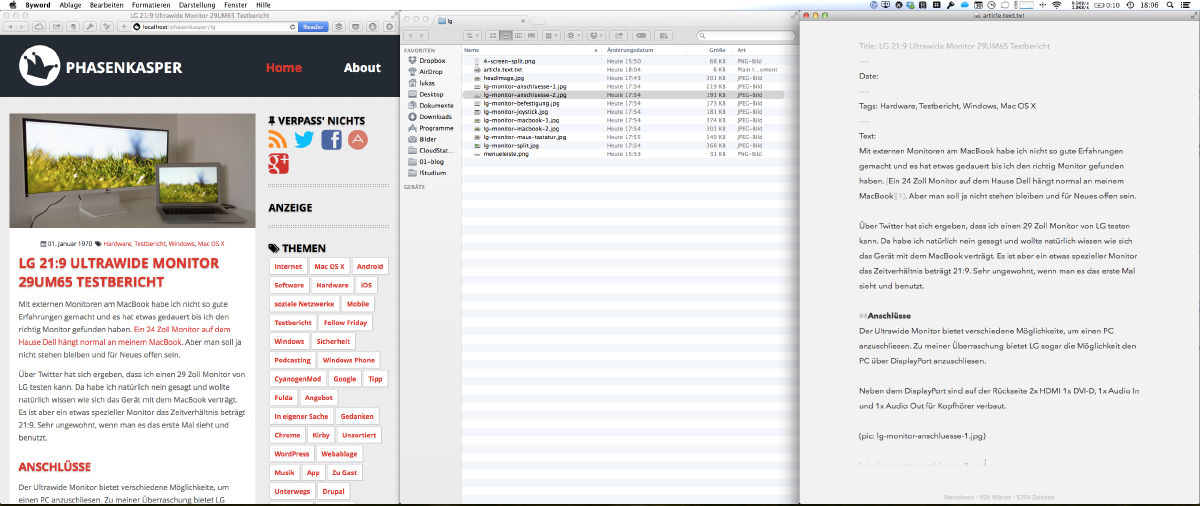Select the 'soziale Netzwerke' theme tag
1200x506 pixels.
(x=304, y=304)
